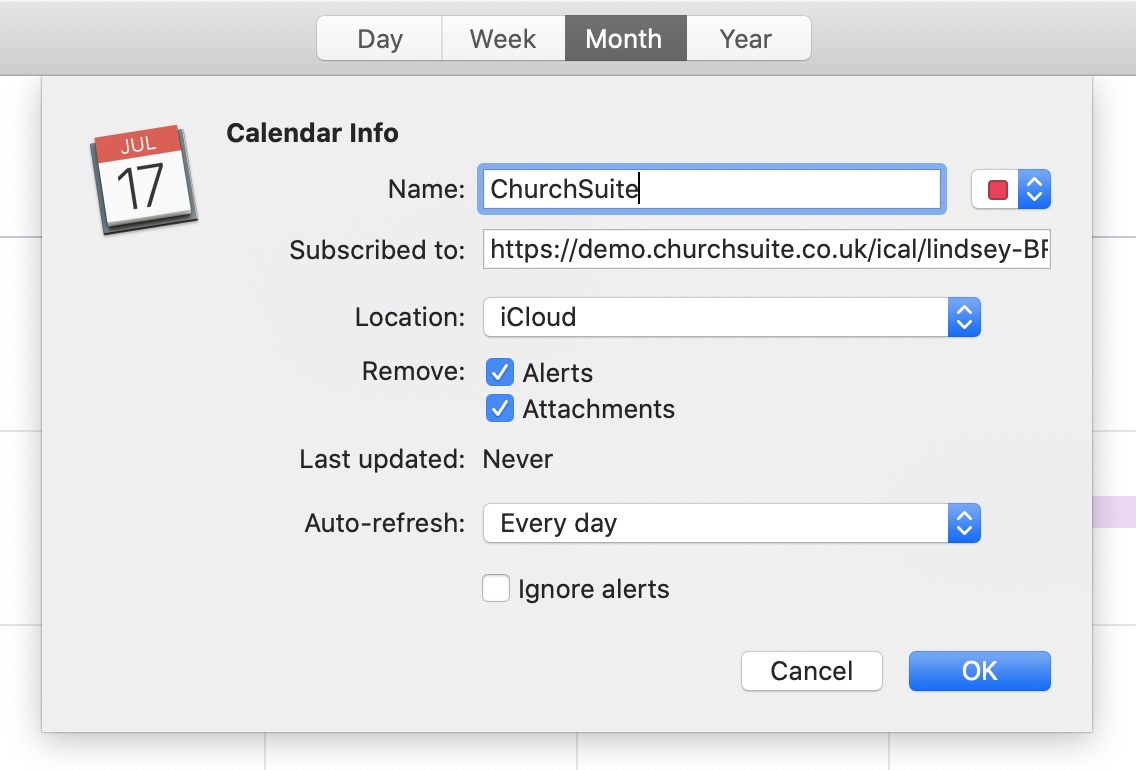Open the calendar color swatch picker
The image size is (1136, 770).
(x=997, y=189)
